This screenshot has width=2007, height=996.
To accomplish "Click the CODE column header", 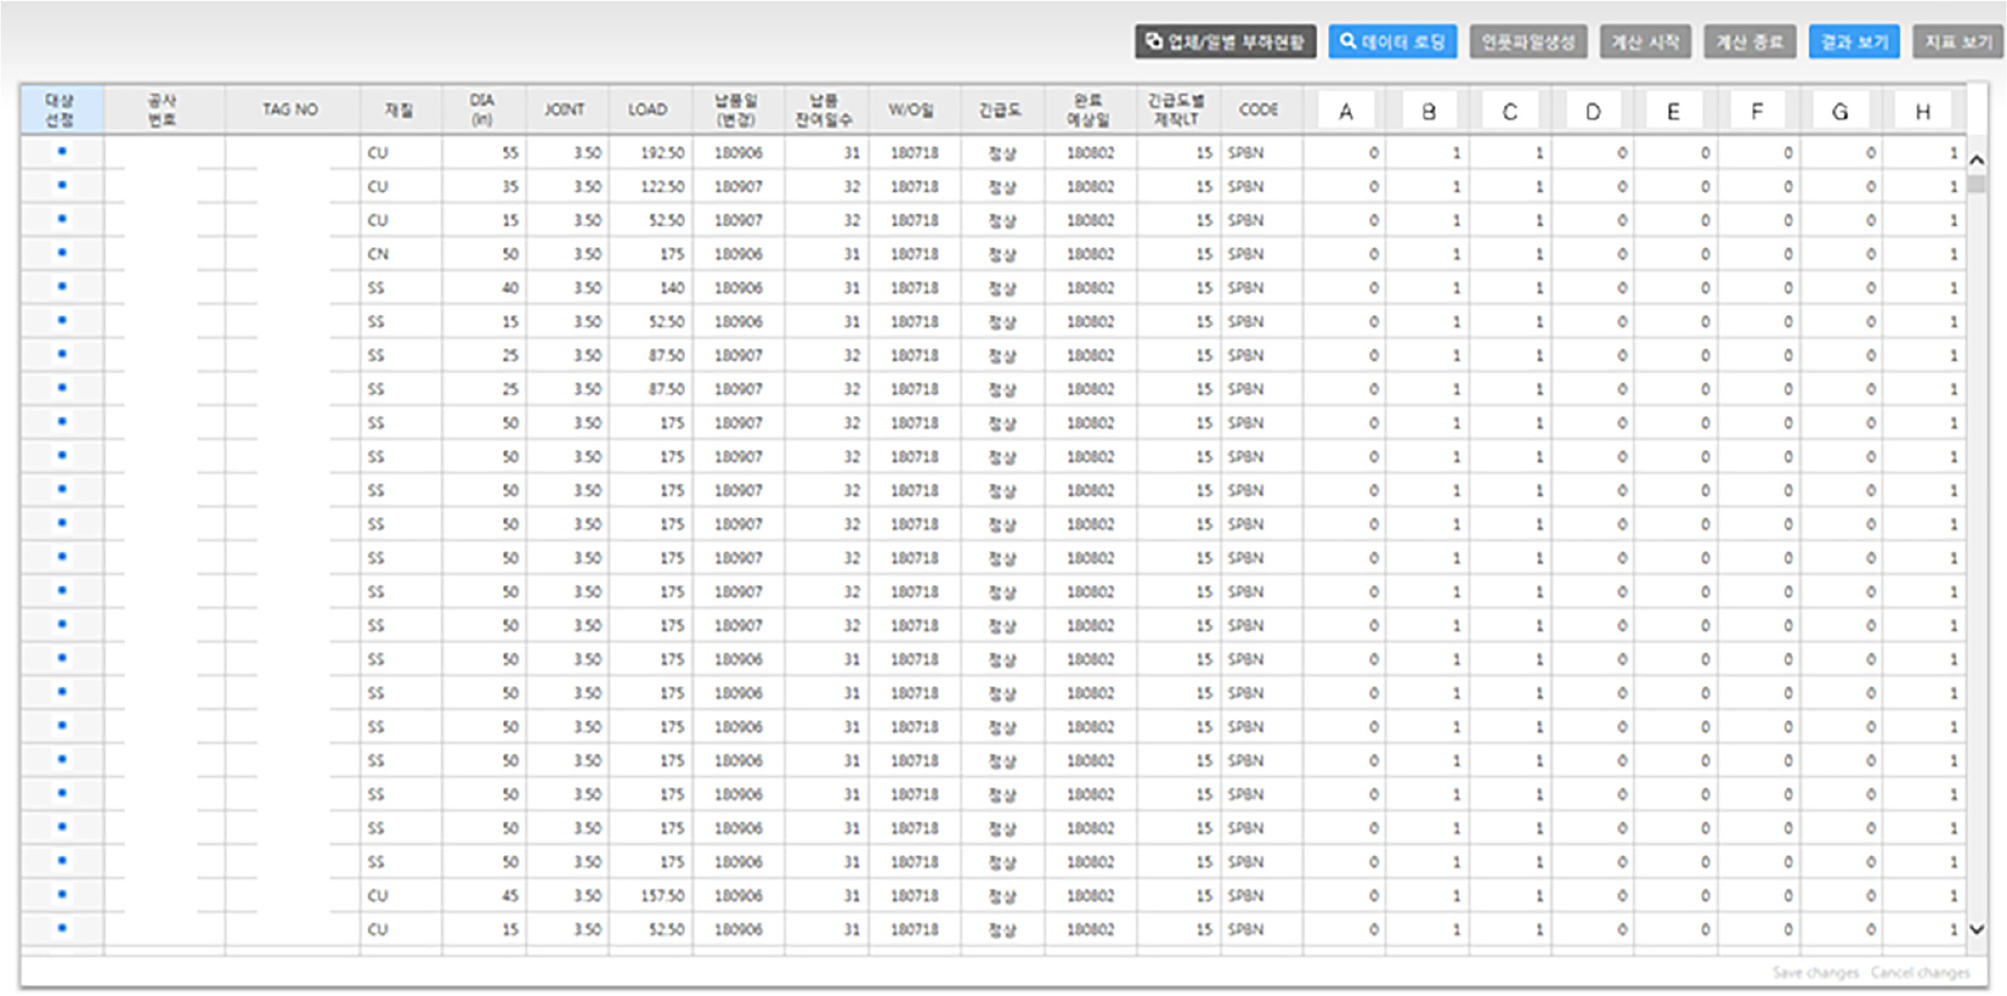I will pos(1259,110).
